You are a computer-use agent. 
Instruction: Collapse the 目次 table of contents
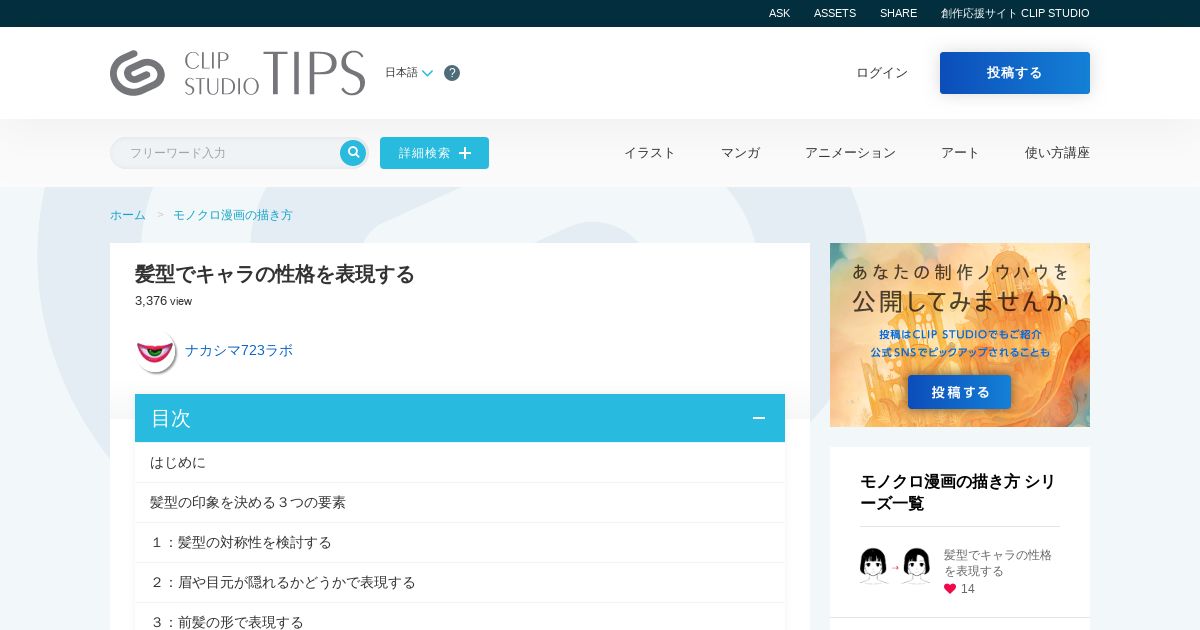point(759,418)
